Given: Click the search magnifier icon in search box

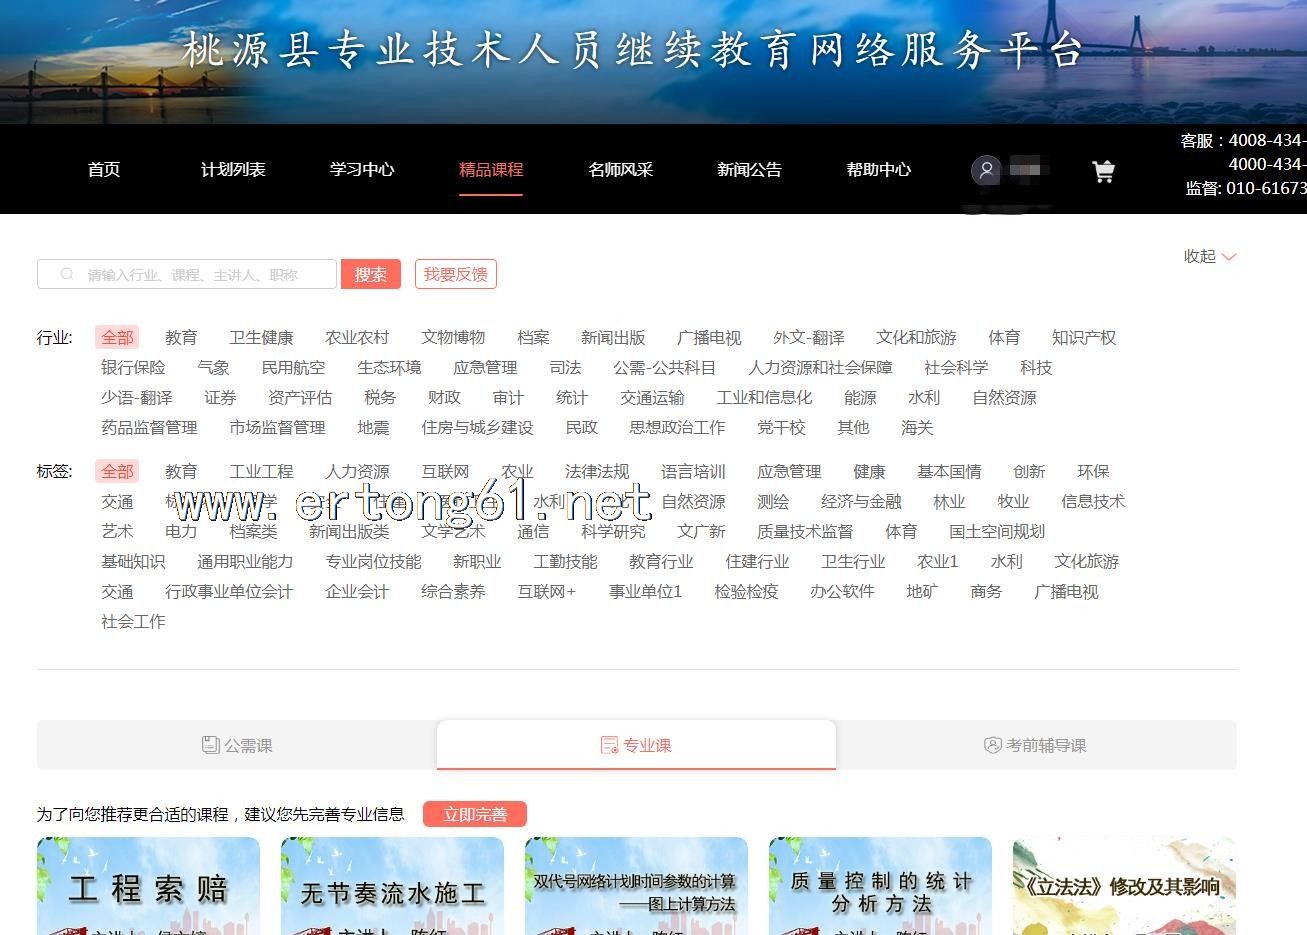Looking at the screenshot, I should coord(67,274).
